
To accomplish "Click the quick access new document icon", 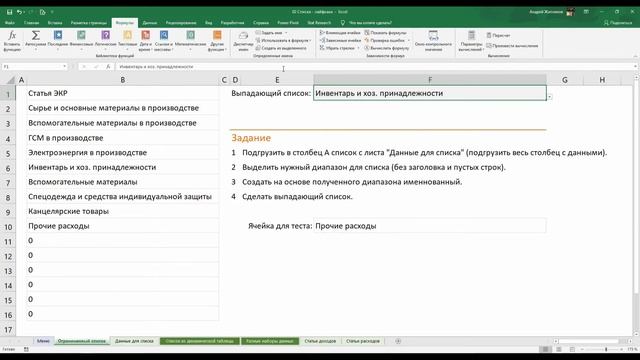I will (x=42, y=12).
